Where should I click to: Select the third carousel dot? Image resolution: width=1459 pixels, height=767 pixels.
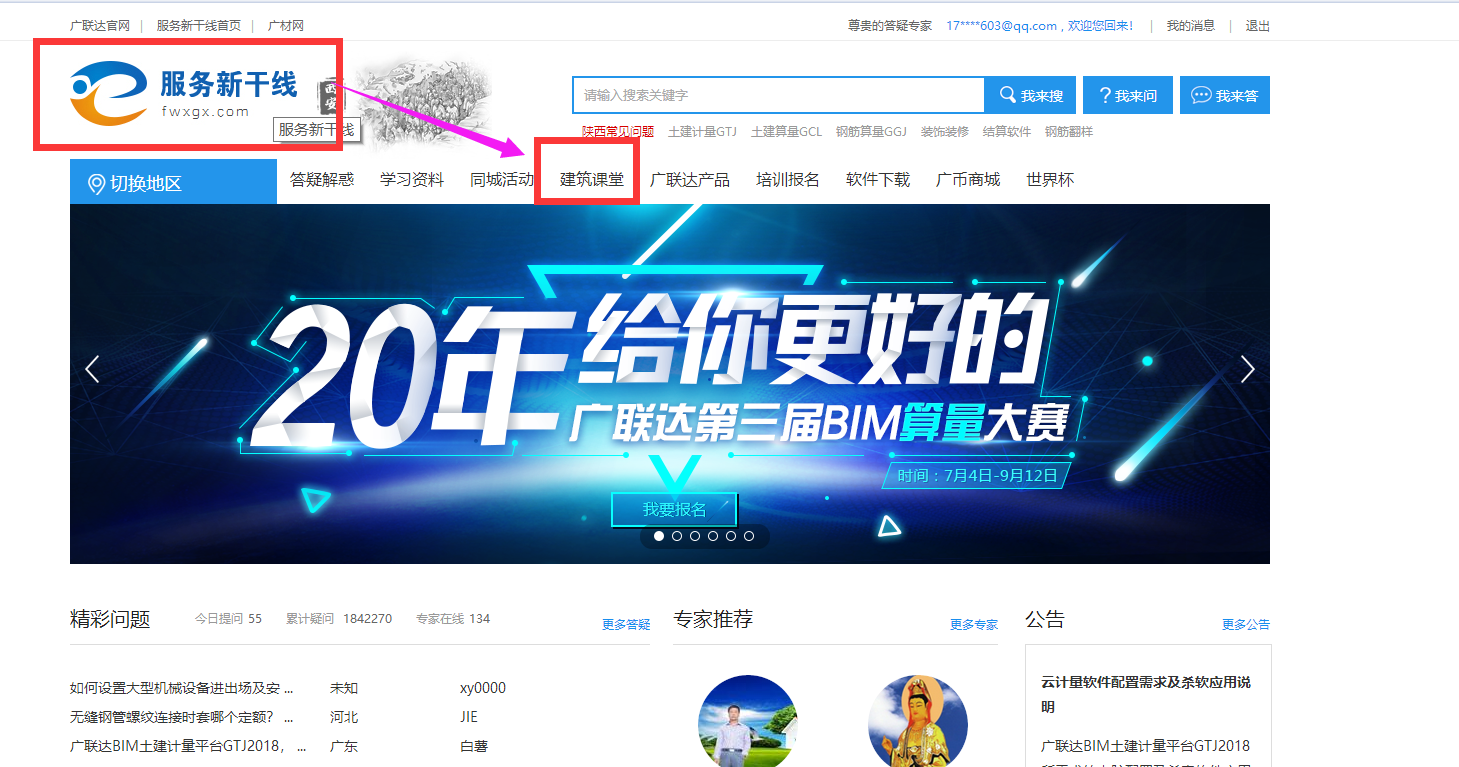(695, 536)
